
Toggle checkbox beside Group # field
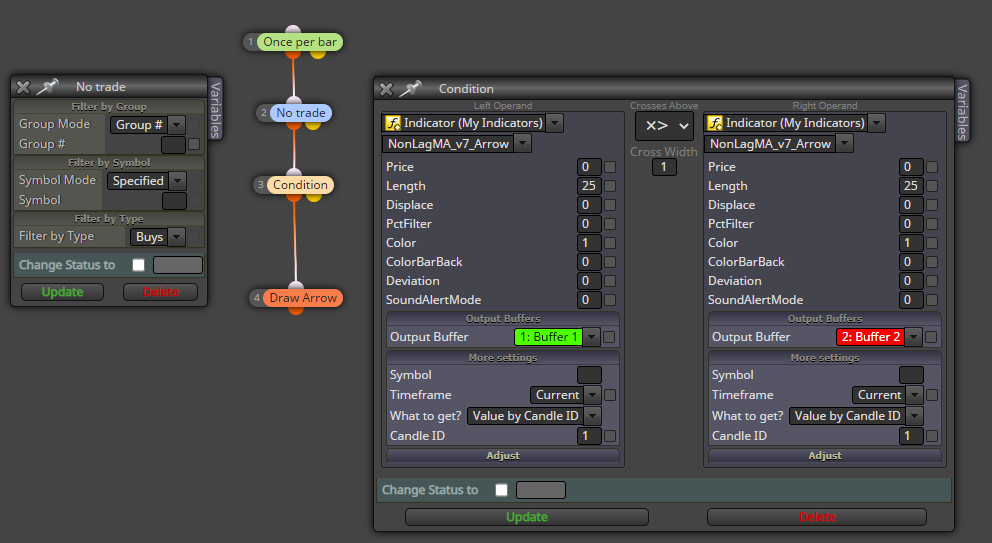point(194,144)
